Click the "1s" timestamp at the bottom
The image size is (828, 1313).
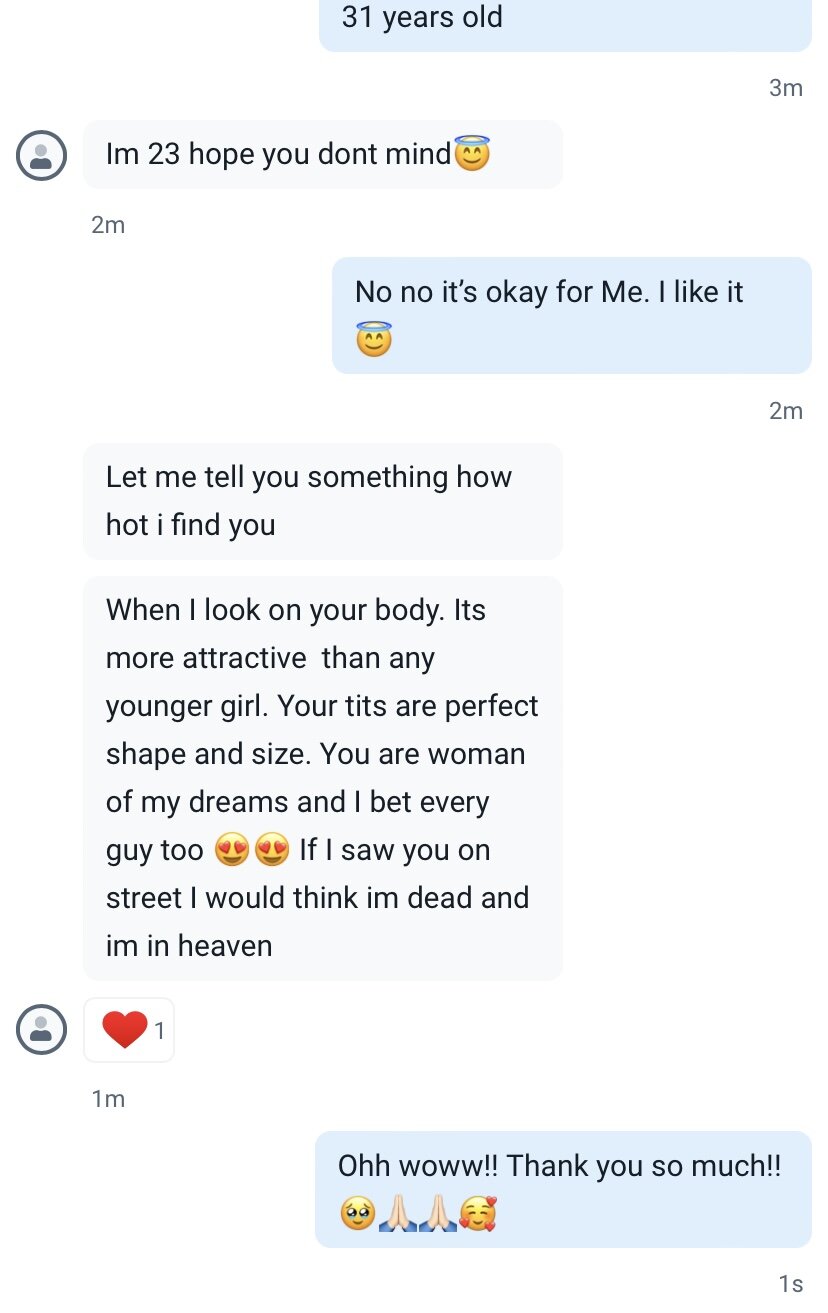(x=790, y=1284)
